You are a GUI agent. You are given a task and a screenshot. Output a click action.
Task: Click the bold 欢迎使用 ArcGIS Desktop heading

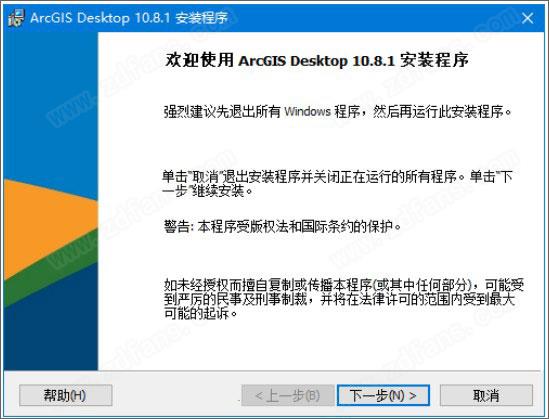[x=317, y=60]
